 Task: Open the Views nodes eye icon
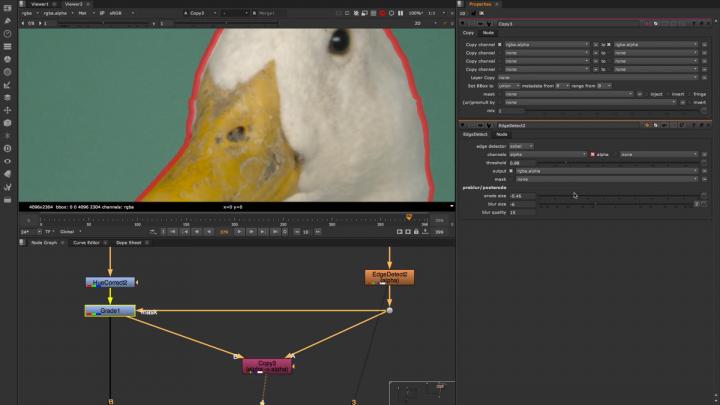7,162
